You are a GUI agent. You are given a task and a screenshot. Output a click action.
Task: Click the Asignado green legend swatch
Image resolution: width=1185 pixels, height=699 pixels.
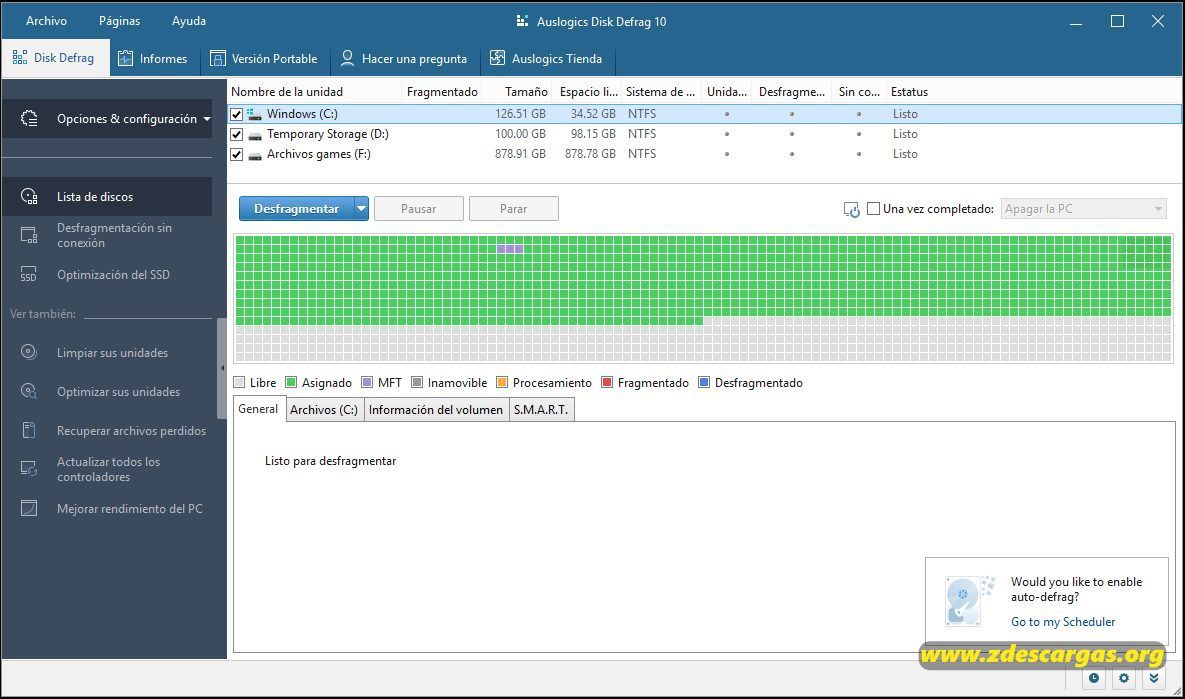(x=291, y=382)
